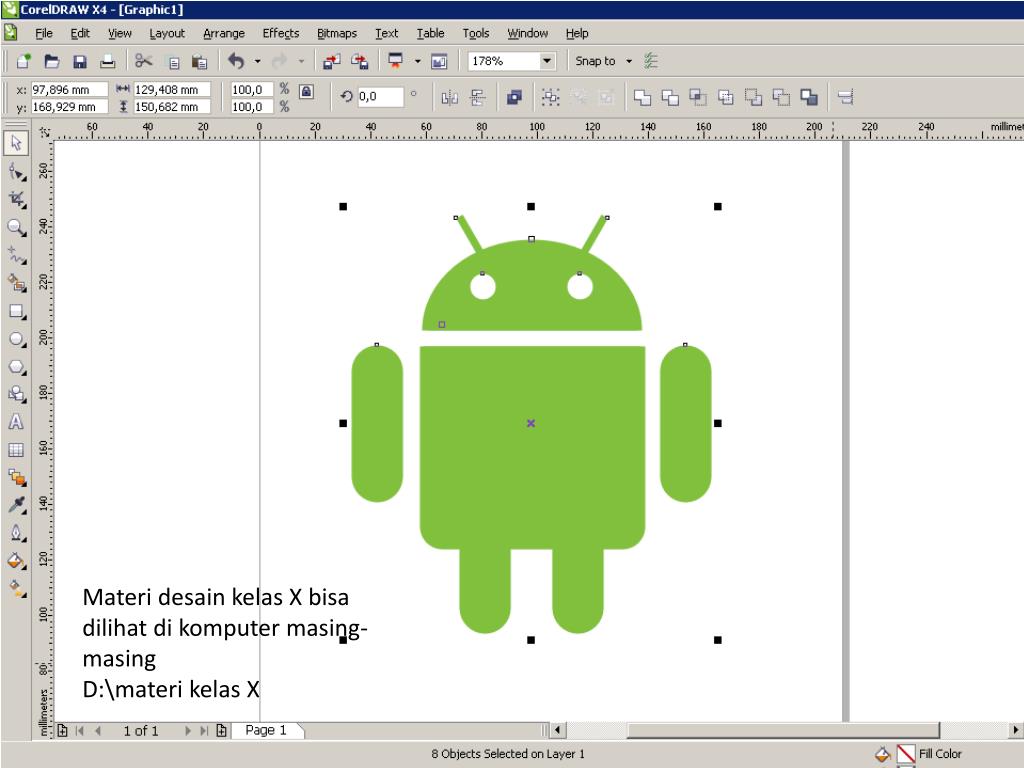
Task: Open the Arrange menu
Action: click(224, 33)
